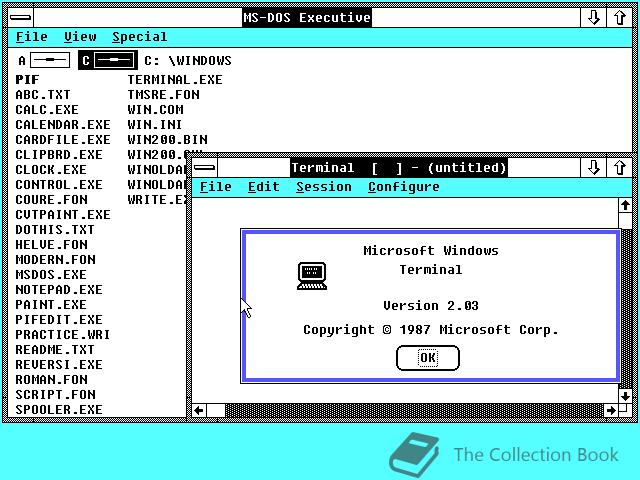Maximize MS-DOS Executive with up arrow
This screenshot has height=480, width=640.
click(619, 18)
